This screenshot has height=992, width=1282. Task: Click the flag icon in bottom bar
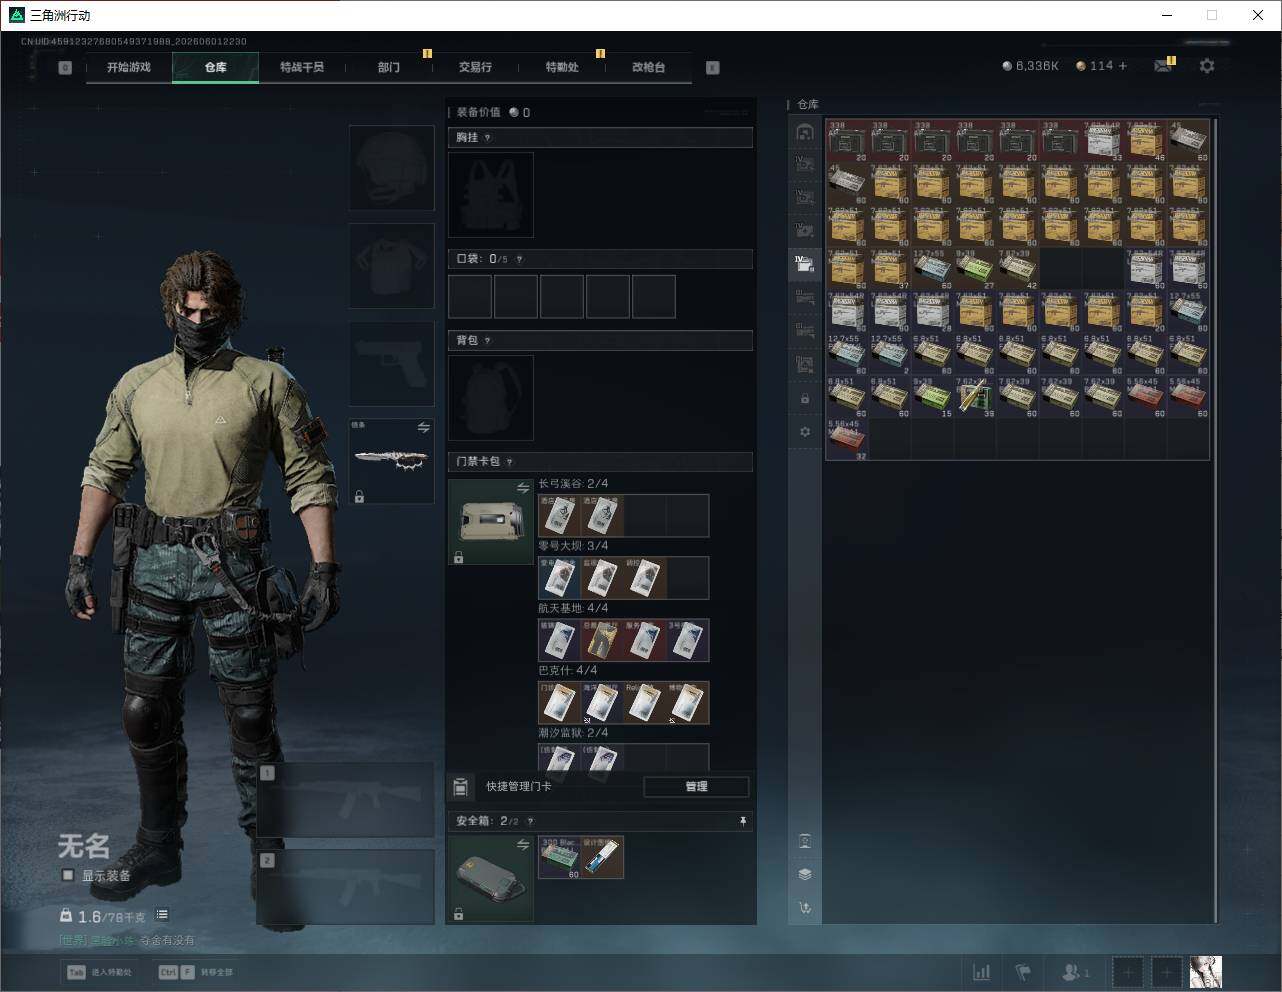pos(1023,972)
